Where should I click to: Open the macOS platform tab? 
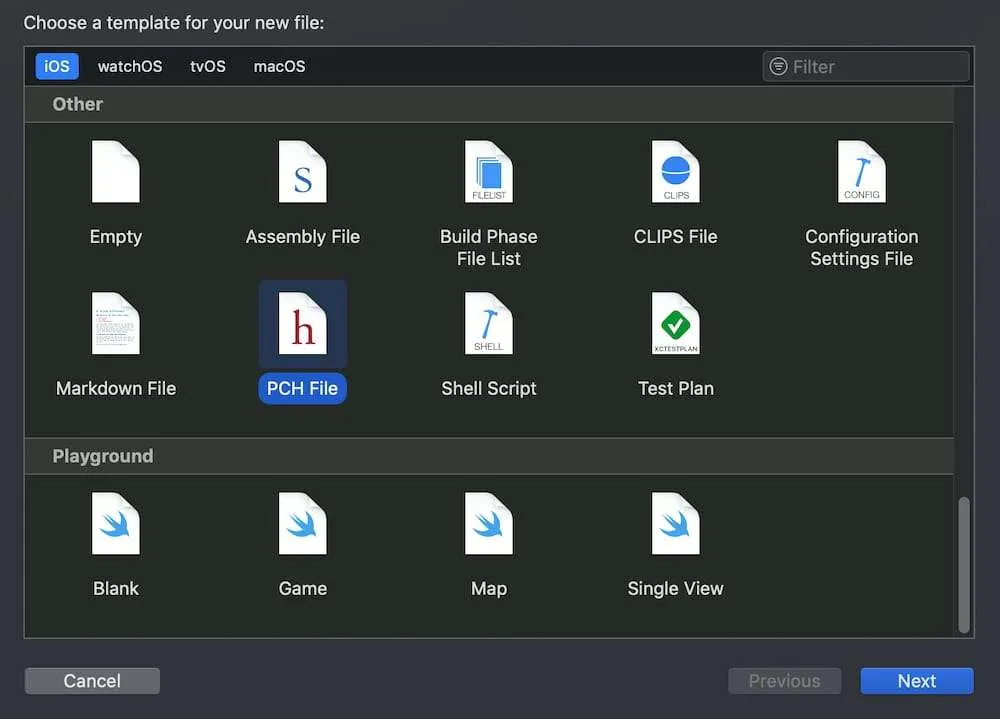point(279,66)
